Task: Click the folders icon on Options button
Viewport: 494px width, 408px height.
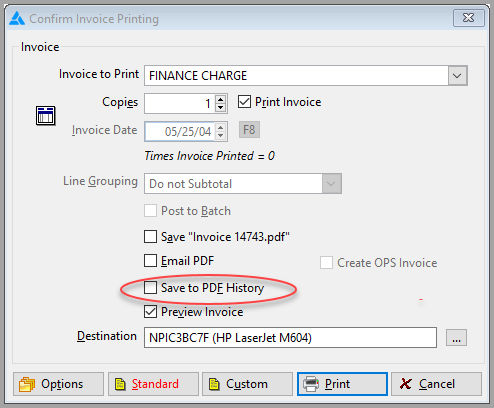Action: tap(27, 384)
